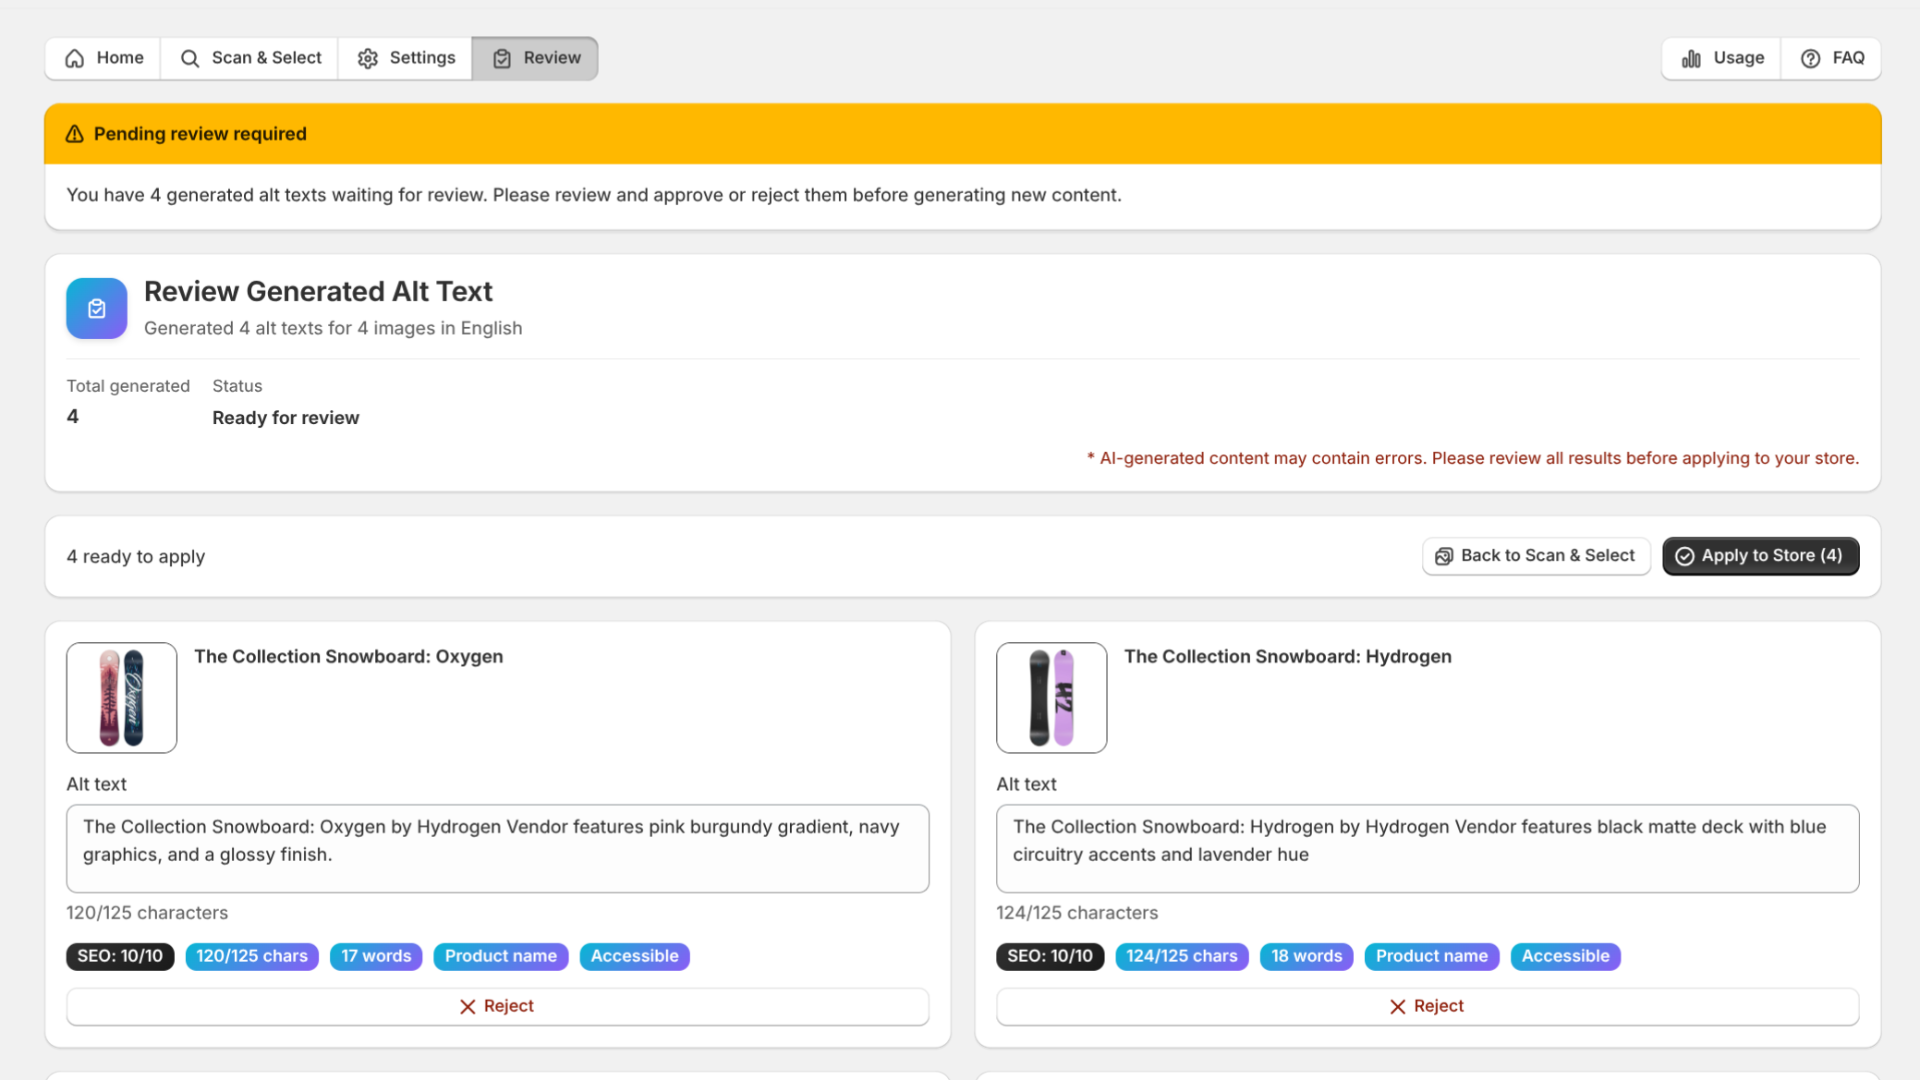Click the bar chart icon next to Usage
Image resolution: width=1920 pixels, height=1080 pixels.
[1690, 58]
